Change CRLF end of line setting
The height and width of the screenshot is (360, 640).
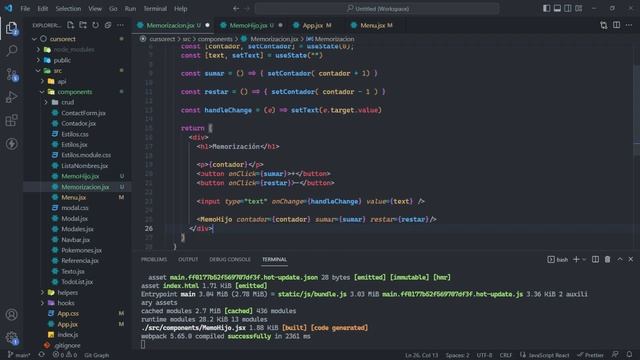click(x=506, y=355)
